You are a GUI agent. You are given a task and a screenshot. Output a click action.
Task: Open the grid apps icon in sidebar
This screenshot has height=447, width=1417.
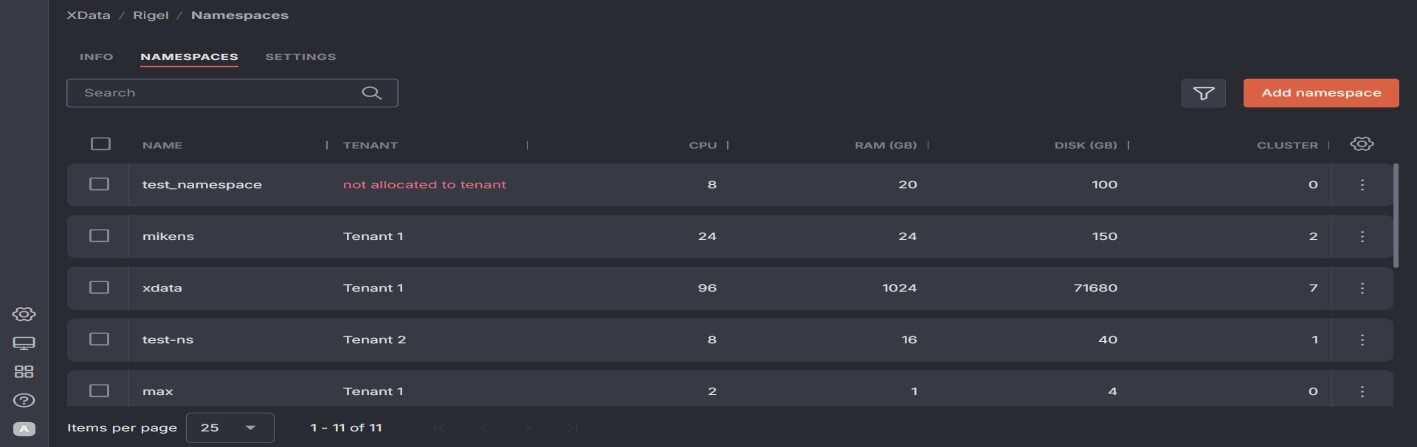(24, 372)
